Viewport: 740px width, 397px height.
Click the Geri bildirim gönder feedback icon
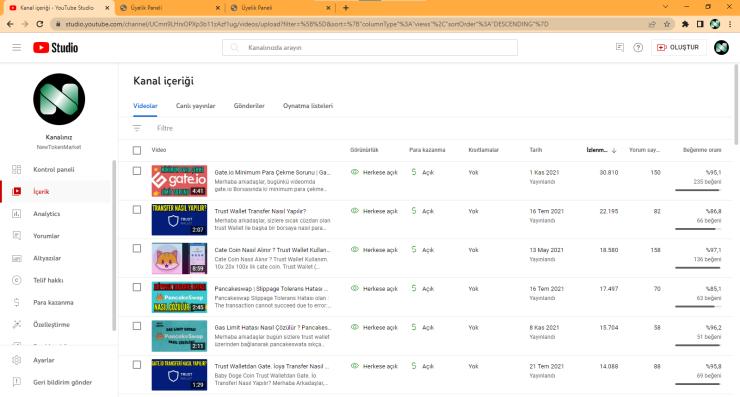(x=17, y=382)
